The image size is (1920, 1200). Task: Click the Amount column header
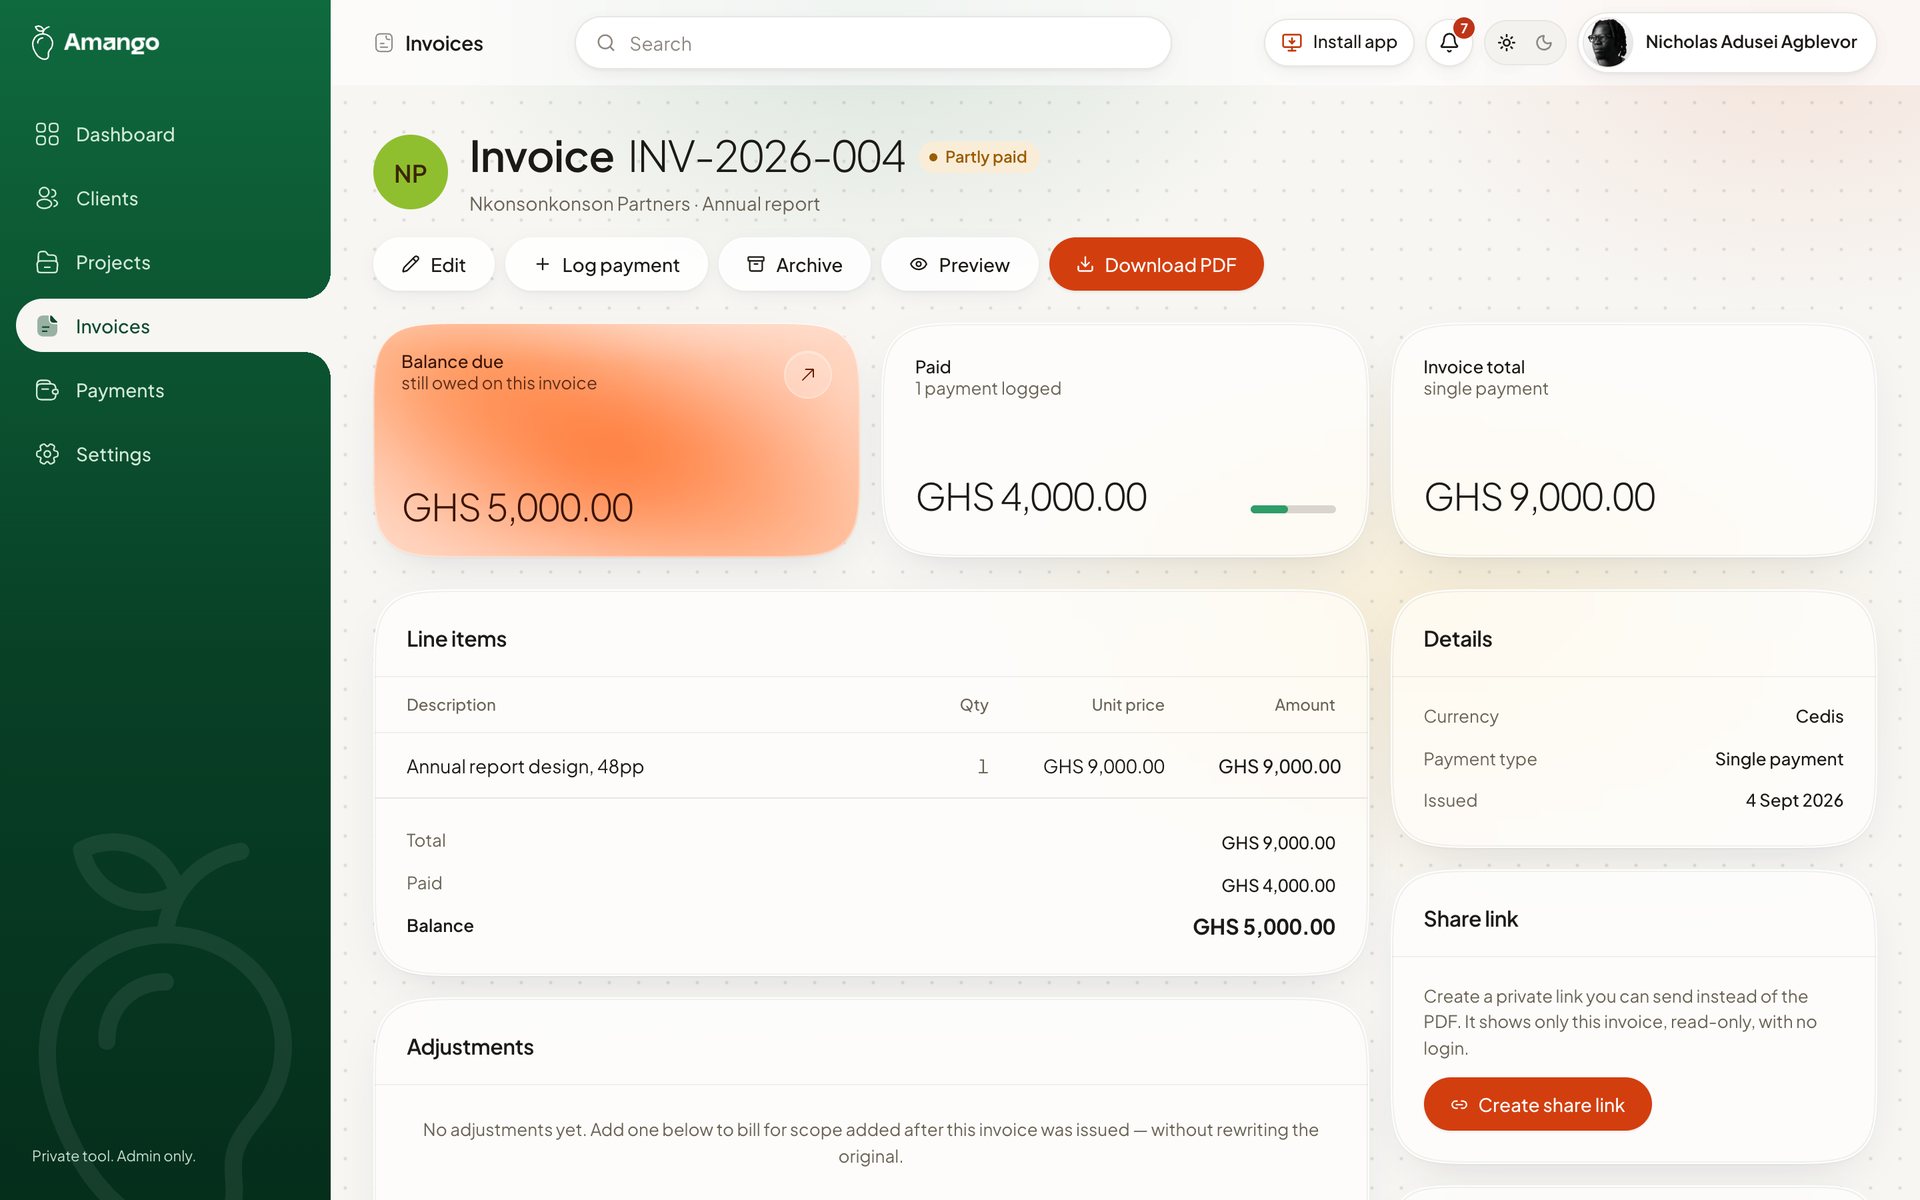[1304, 705]
